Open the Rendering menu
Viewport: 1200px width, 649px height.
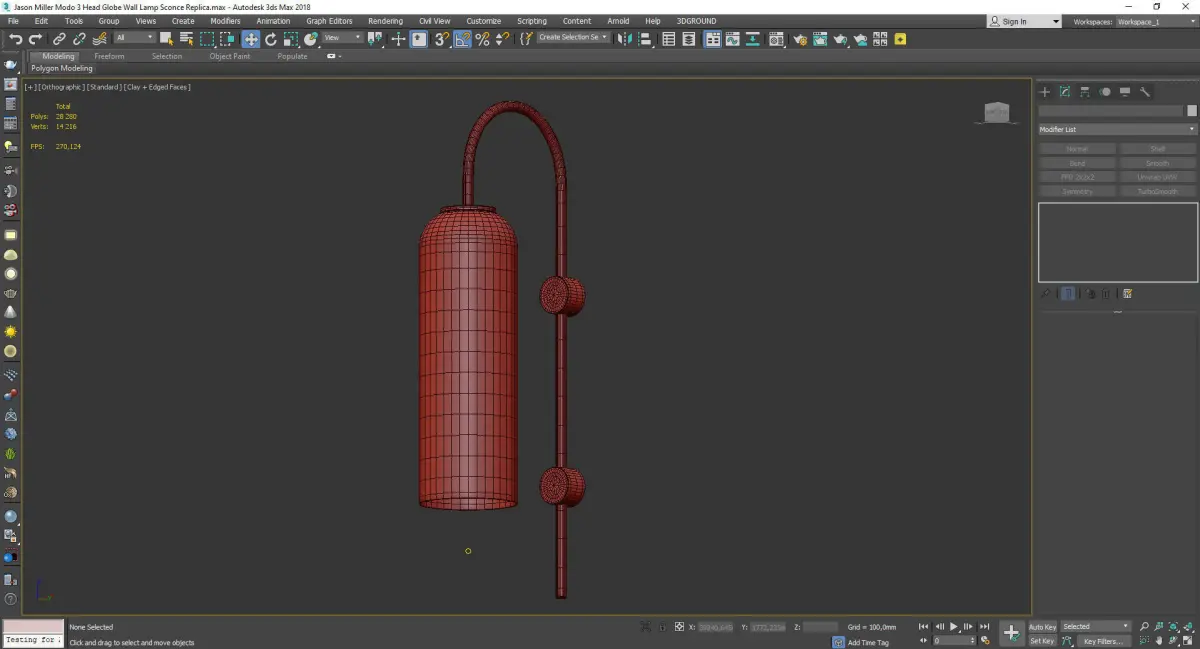click(x=385, y=21)
